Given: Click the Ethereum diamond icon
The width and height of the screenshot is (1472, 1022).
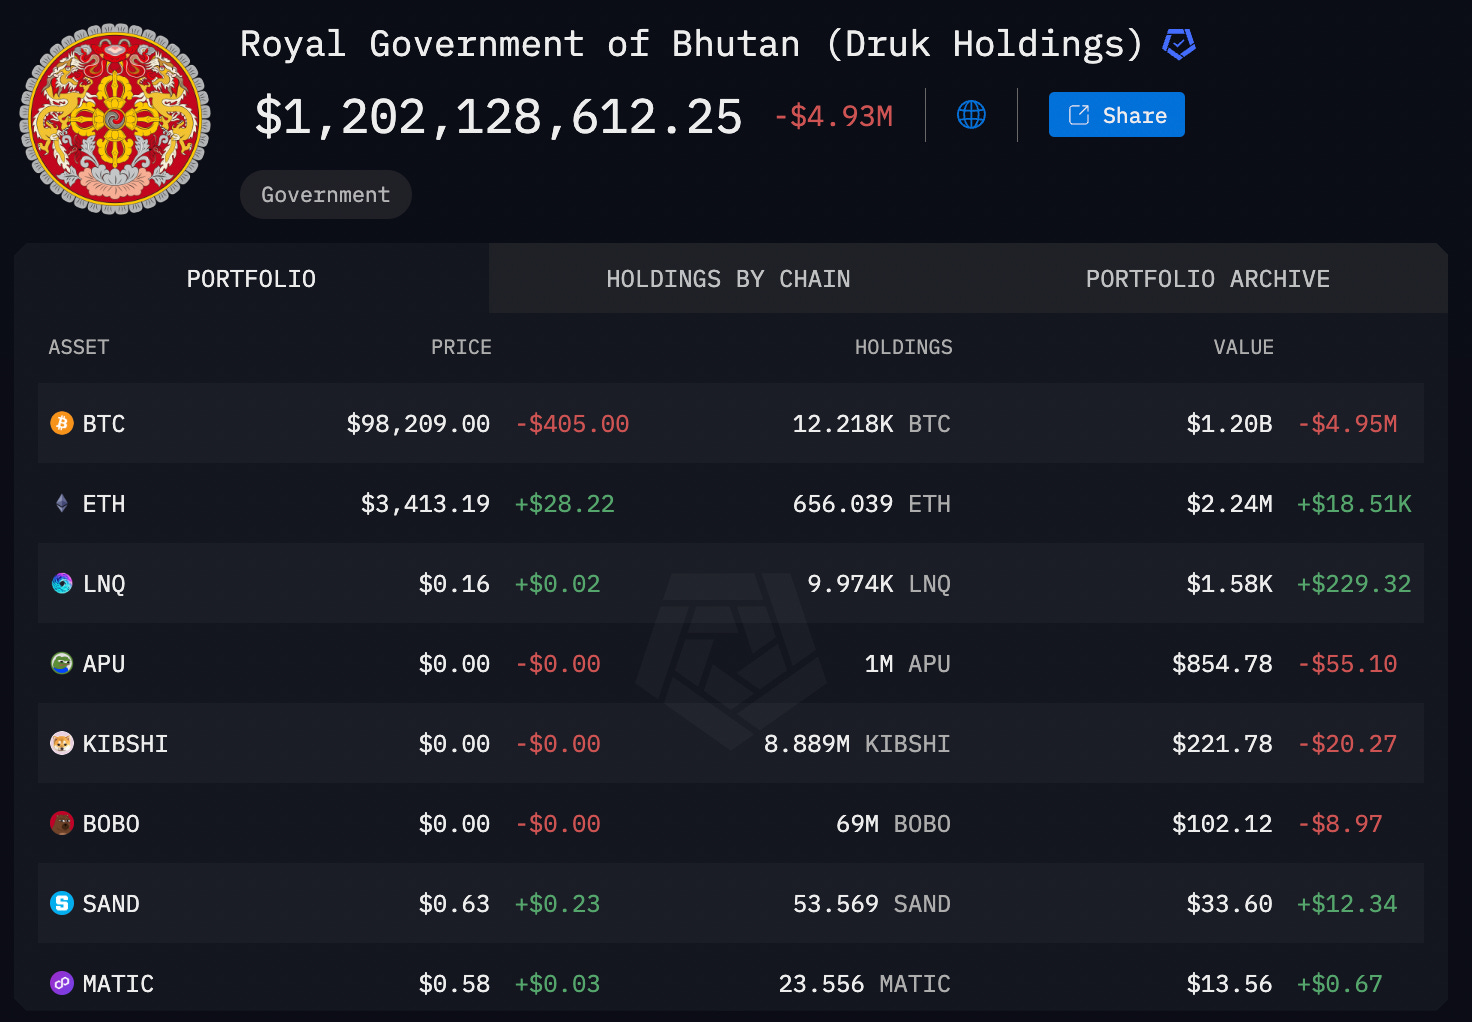Looking at the screenshot, I should tap(62, 503).
